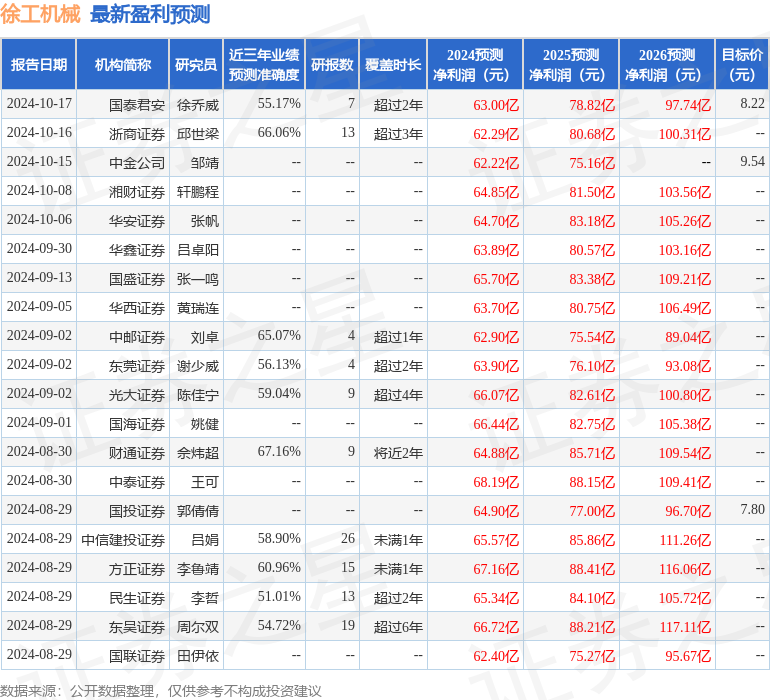Screen dimensions: 770x700
Task: Click researcher name 轩鹏程
Action: 197,192
